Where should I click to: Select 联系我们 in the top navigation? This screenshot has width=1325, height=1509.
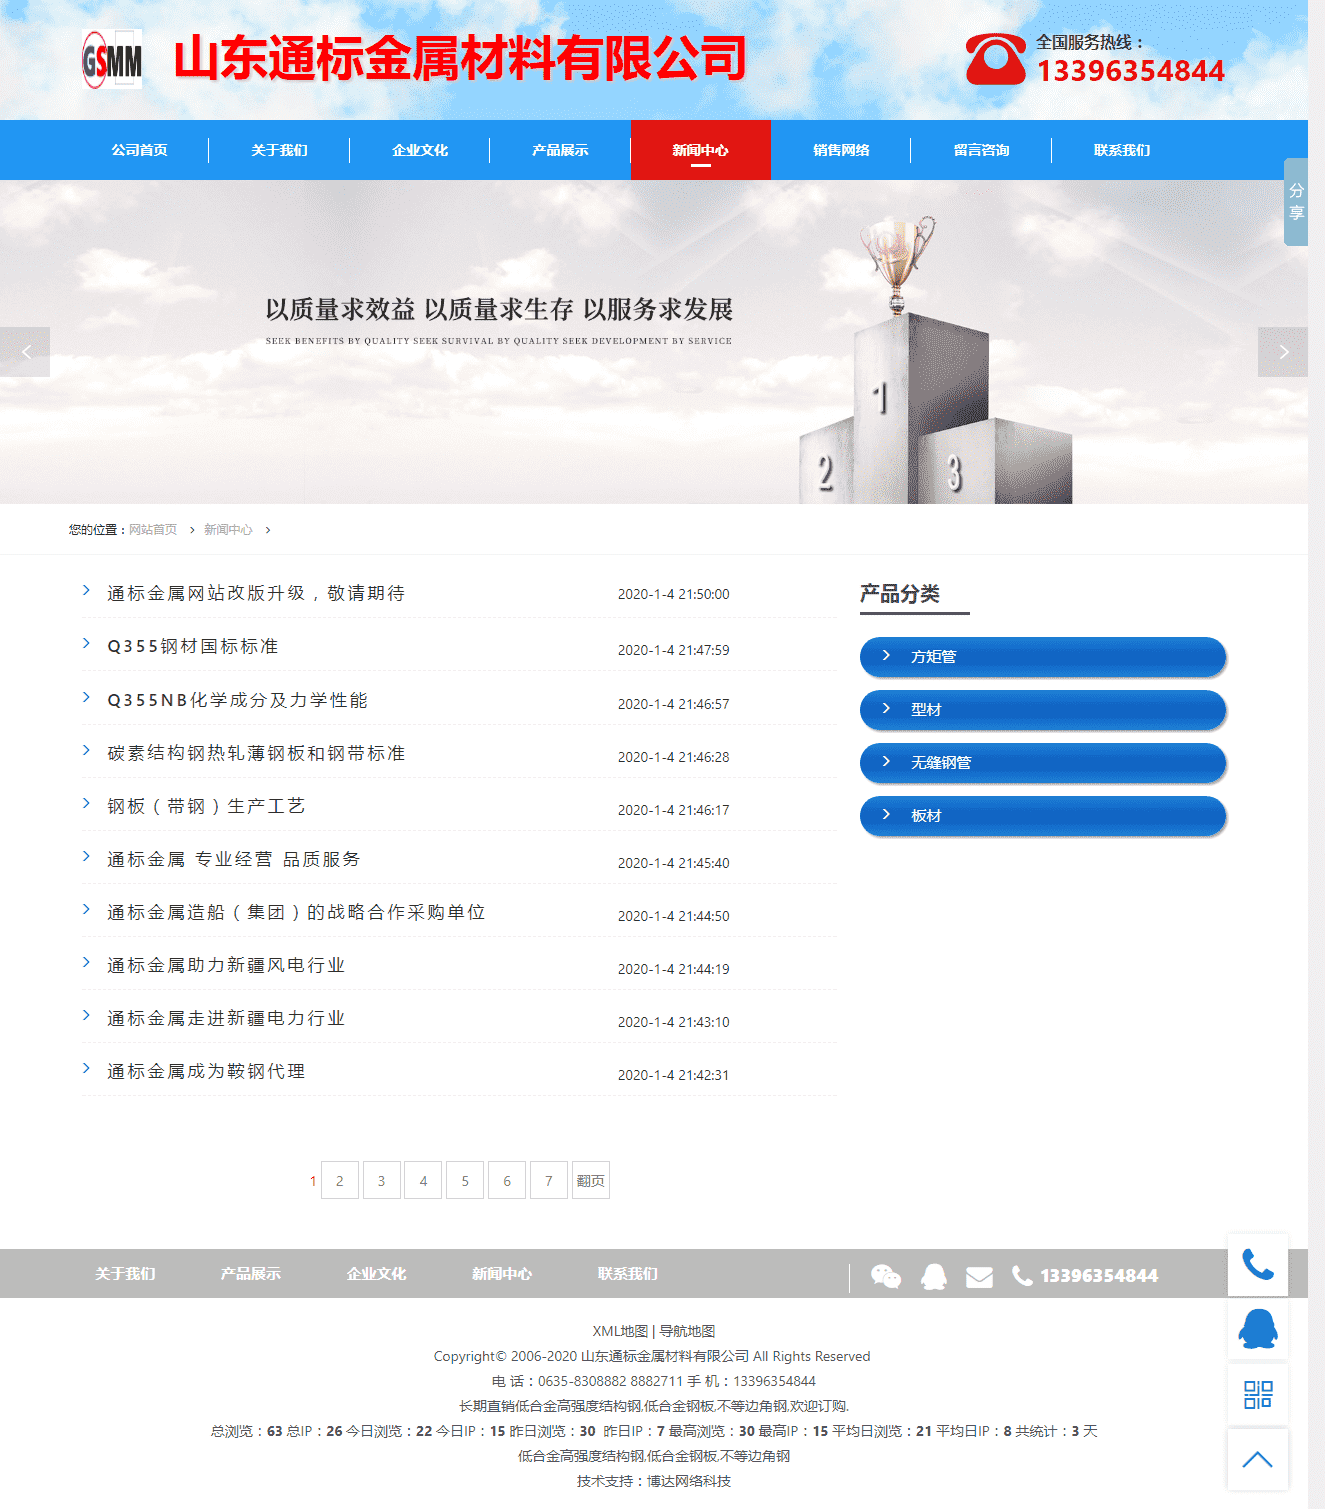(1121, 150)
